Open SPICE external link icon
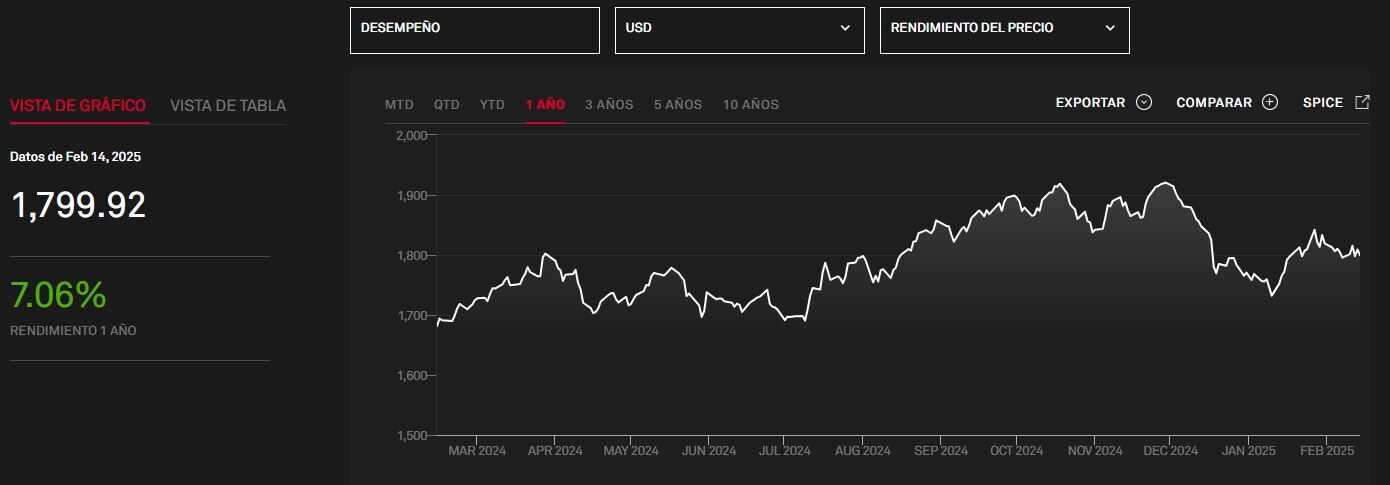 click(1361, 102)
